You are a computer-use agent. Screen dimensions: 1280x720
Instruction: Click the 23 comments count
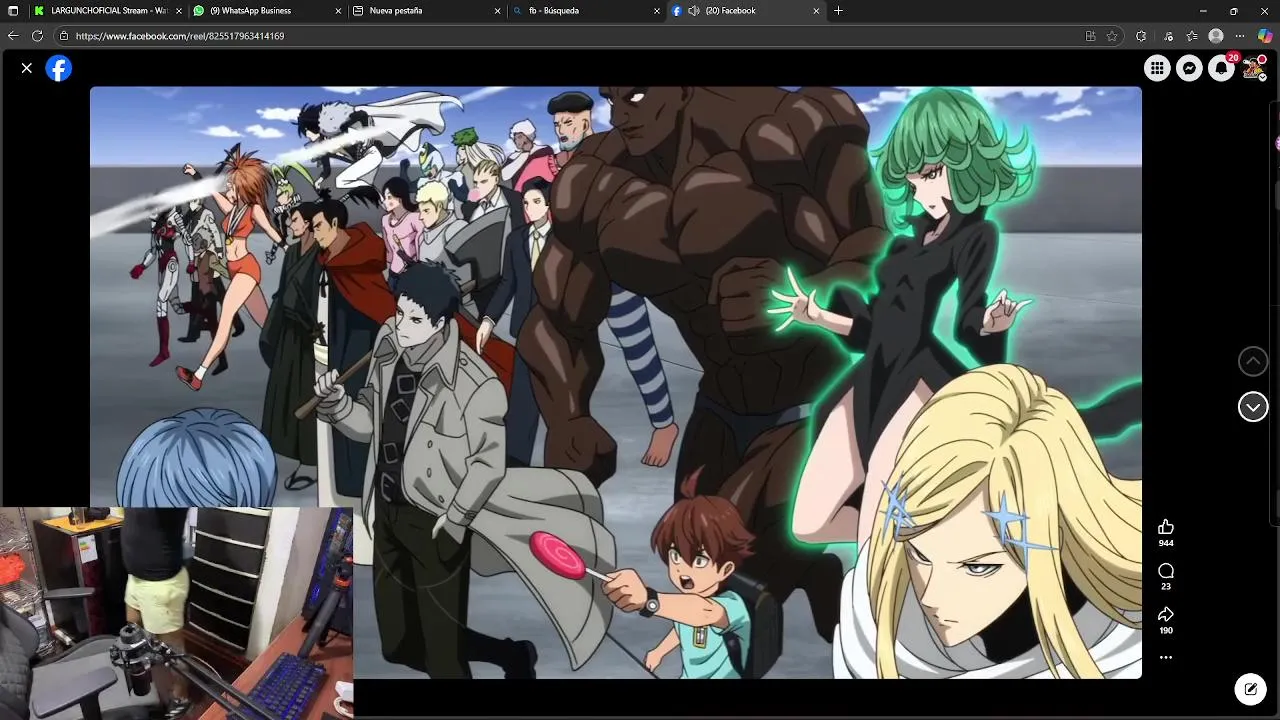1166,587
